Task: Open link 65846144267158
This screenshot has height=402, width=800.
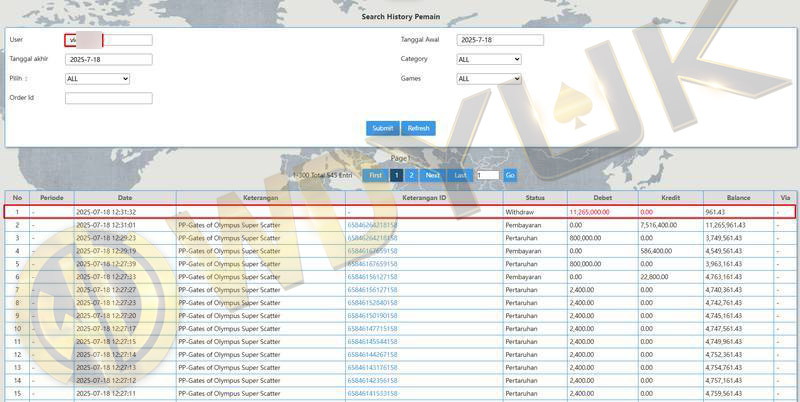Action: pyautogui.click(x=372, y=355)
